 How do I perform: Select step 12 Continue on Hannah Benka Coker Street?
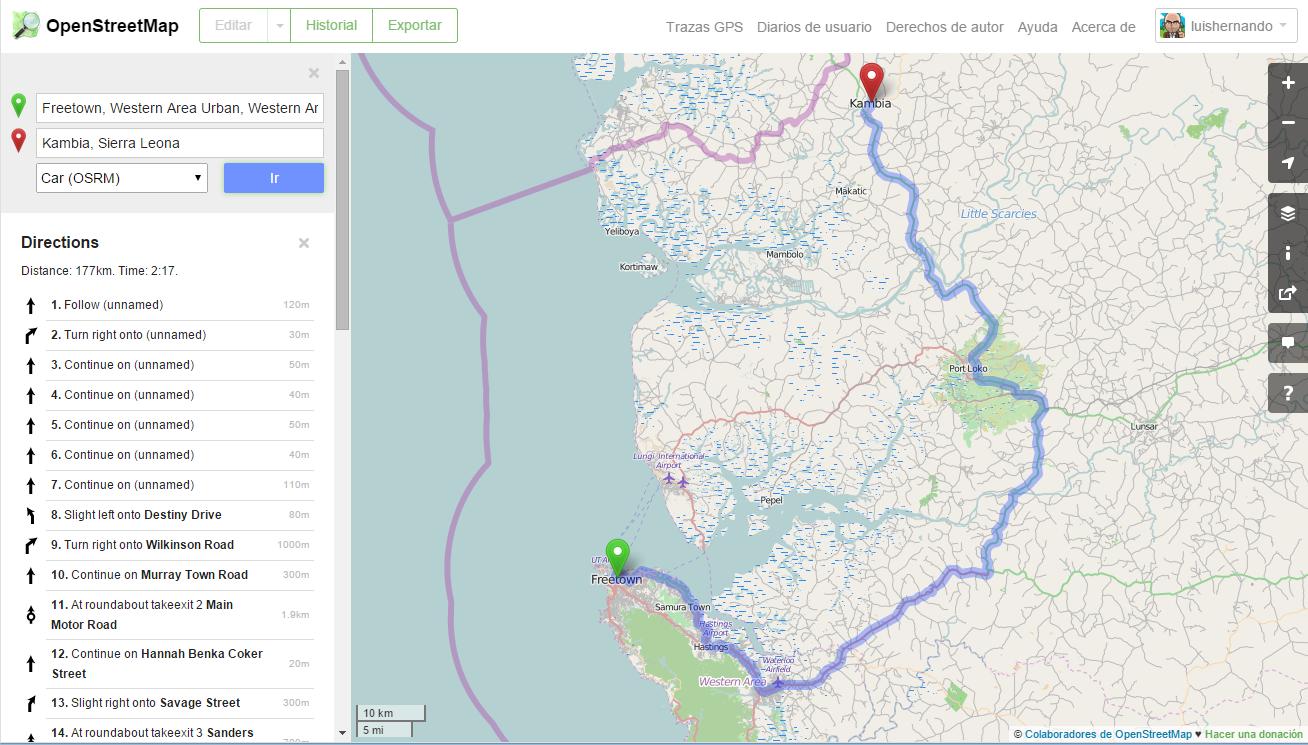[167, 664]
